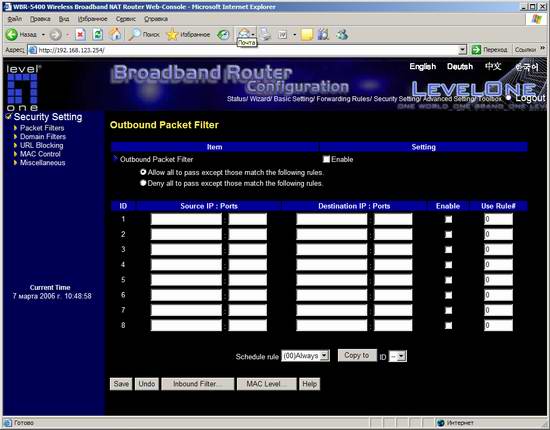Click the Inbound Filter button
The image size is (550, 430).
coord(197,384)
